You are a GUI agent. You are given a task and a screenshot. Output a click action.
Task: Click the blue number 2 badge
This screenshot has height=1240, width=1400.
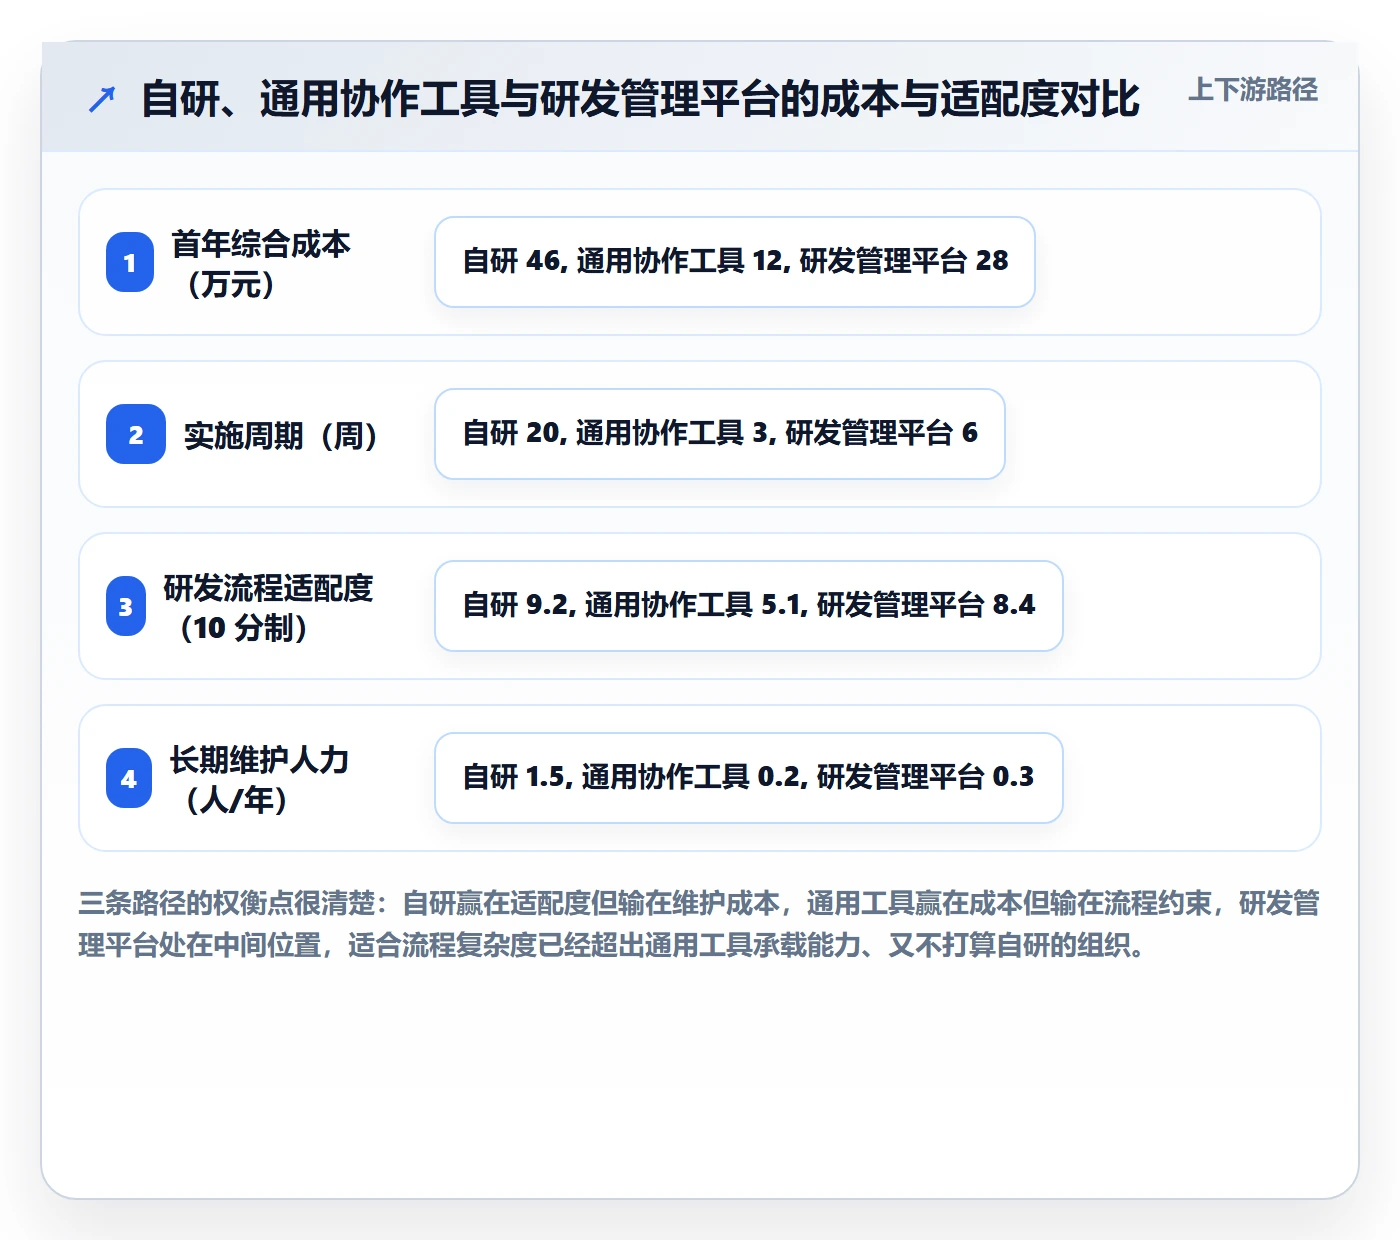click(x=136, y=434)
